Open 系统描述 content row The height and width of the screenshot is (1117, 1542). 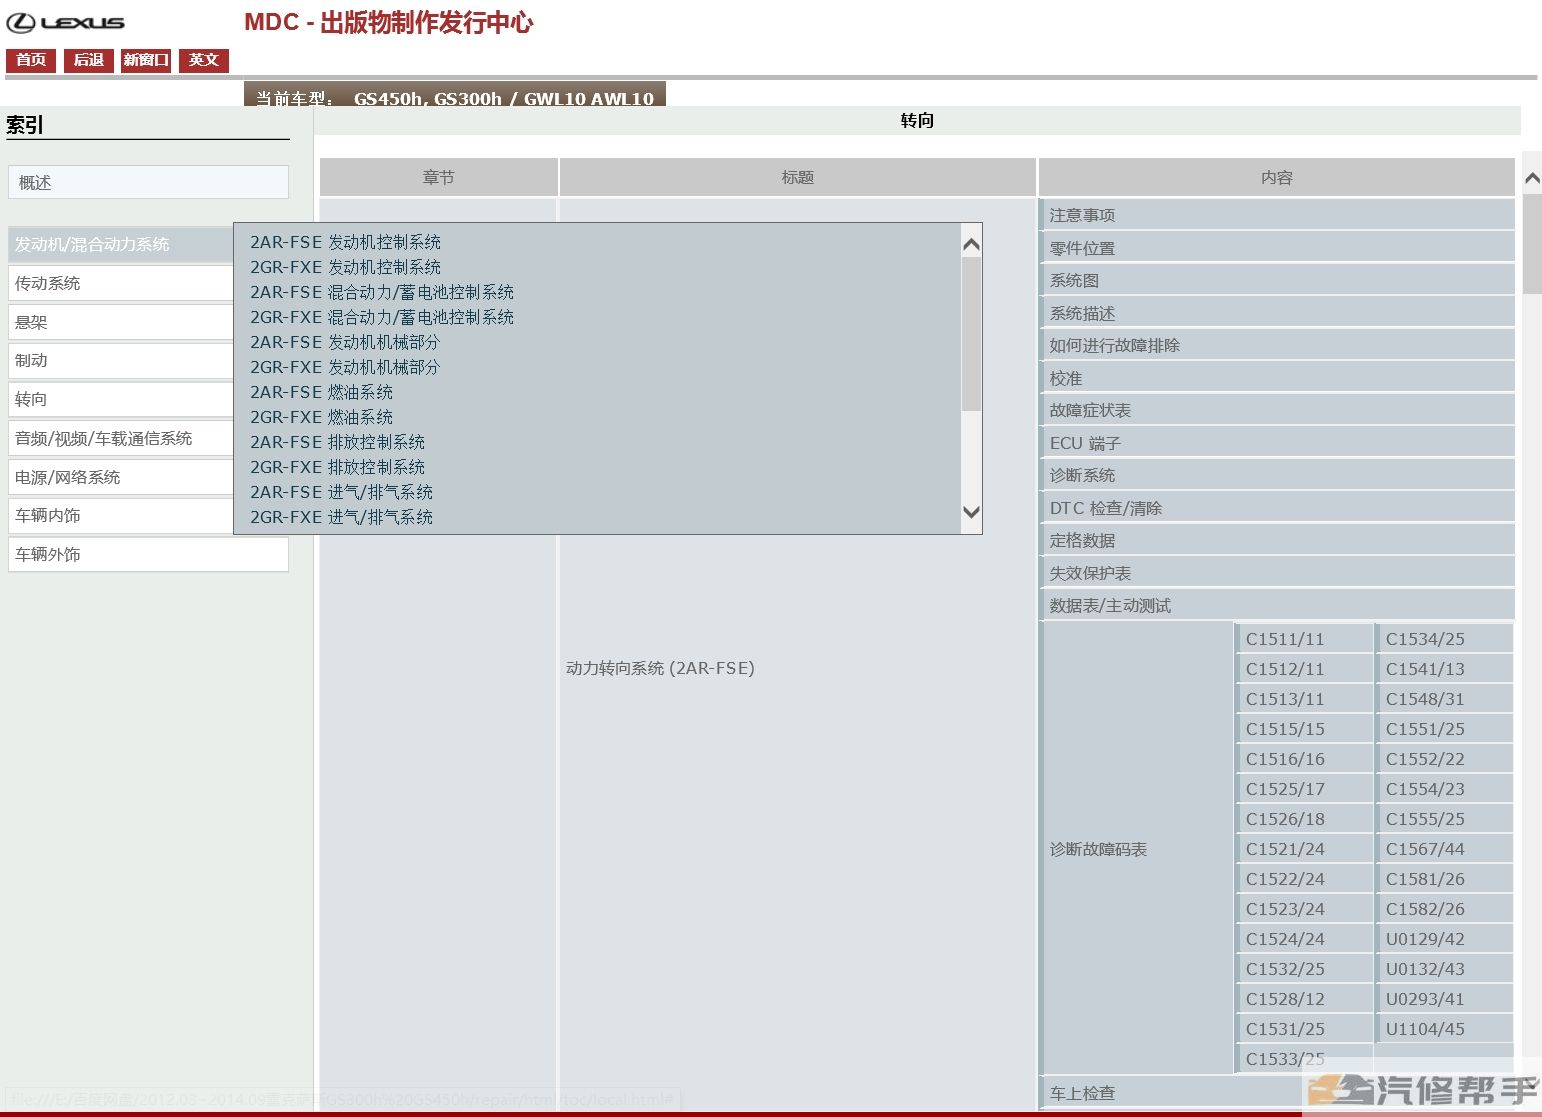tap(1277, 313)
